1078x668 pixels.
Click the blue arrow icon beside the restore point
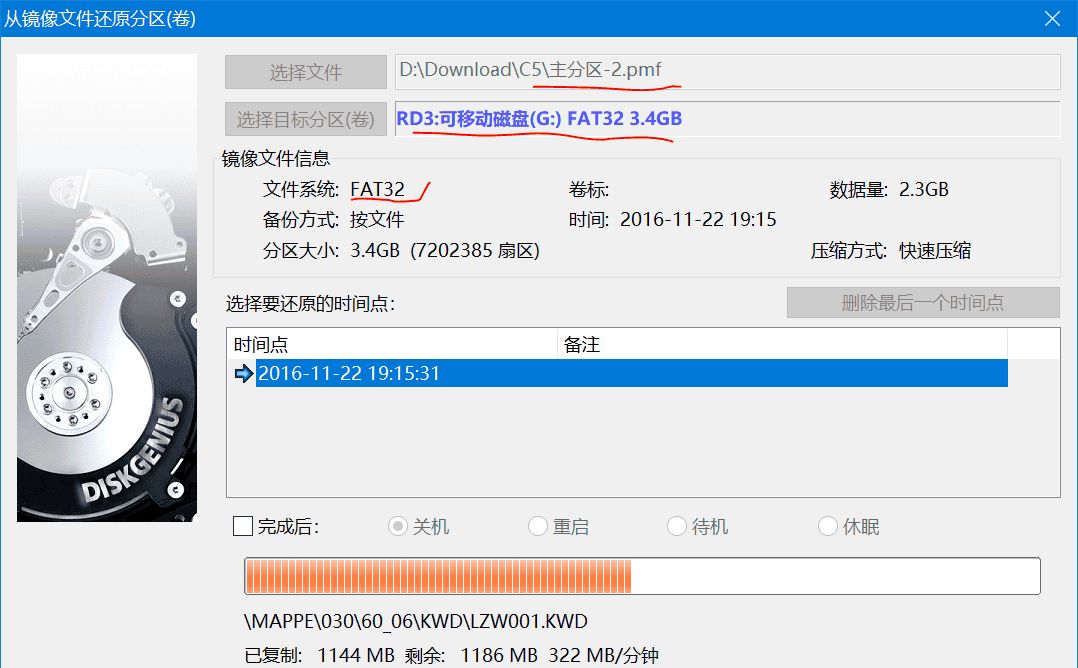click(243, 374)
